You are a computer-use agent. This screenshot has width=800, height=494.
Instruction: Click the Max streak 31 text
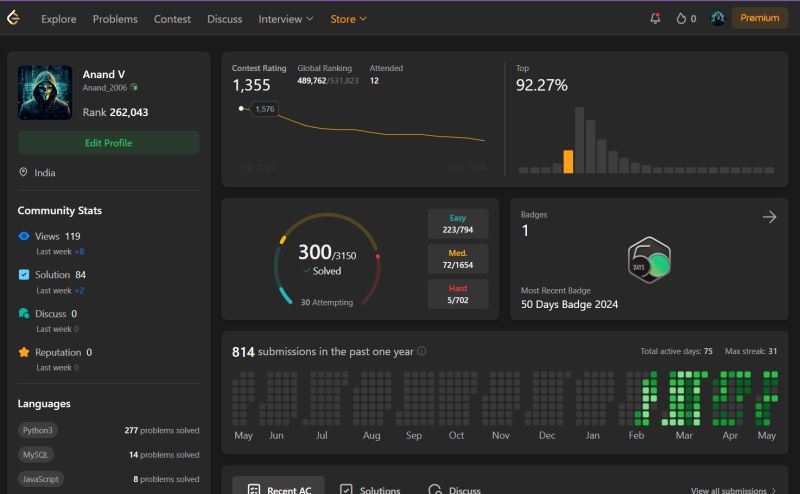(x=751, y=351)
